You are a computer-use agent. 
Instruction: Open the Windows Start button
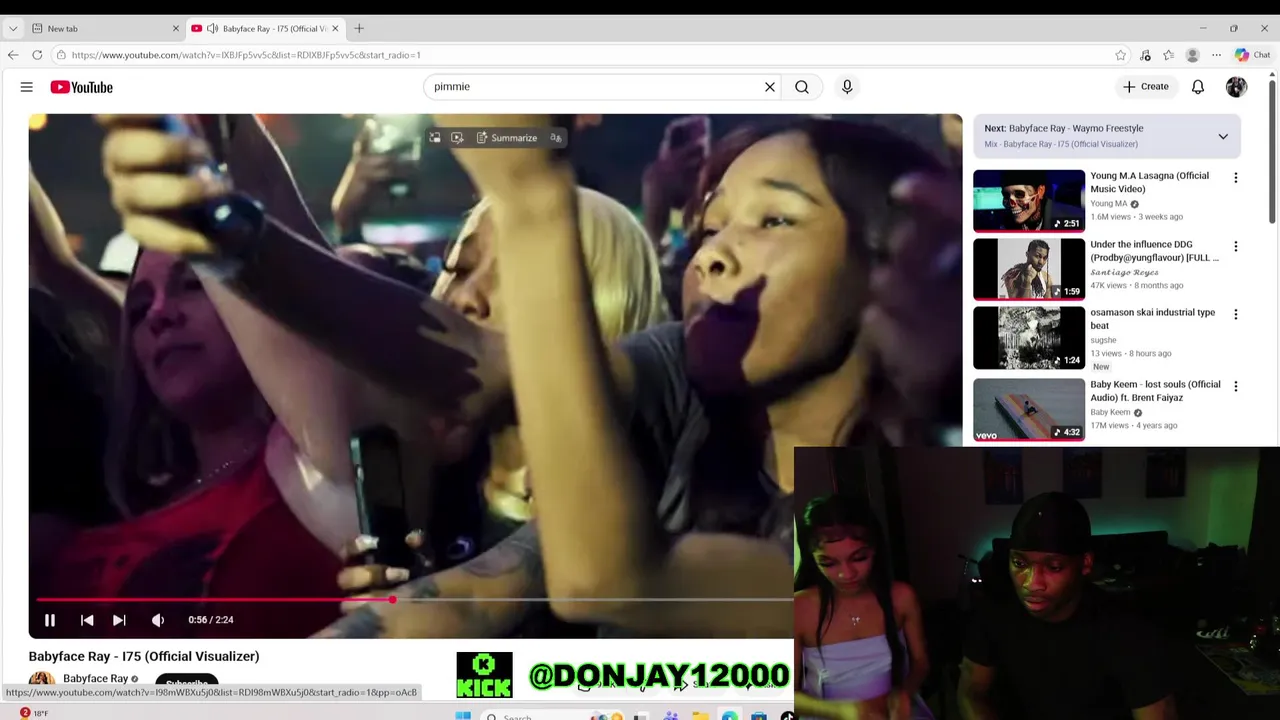click(x=462, y=715)
